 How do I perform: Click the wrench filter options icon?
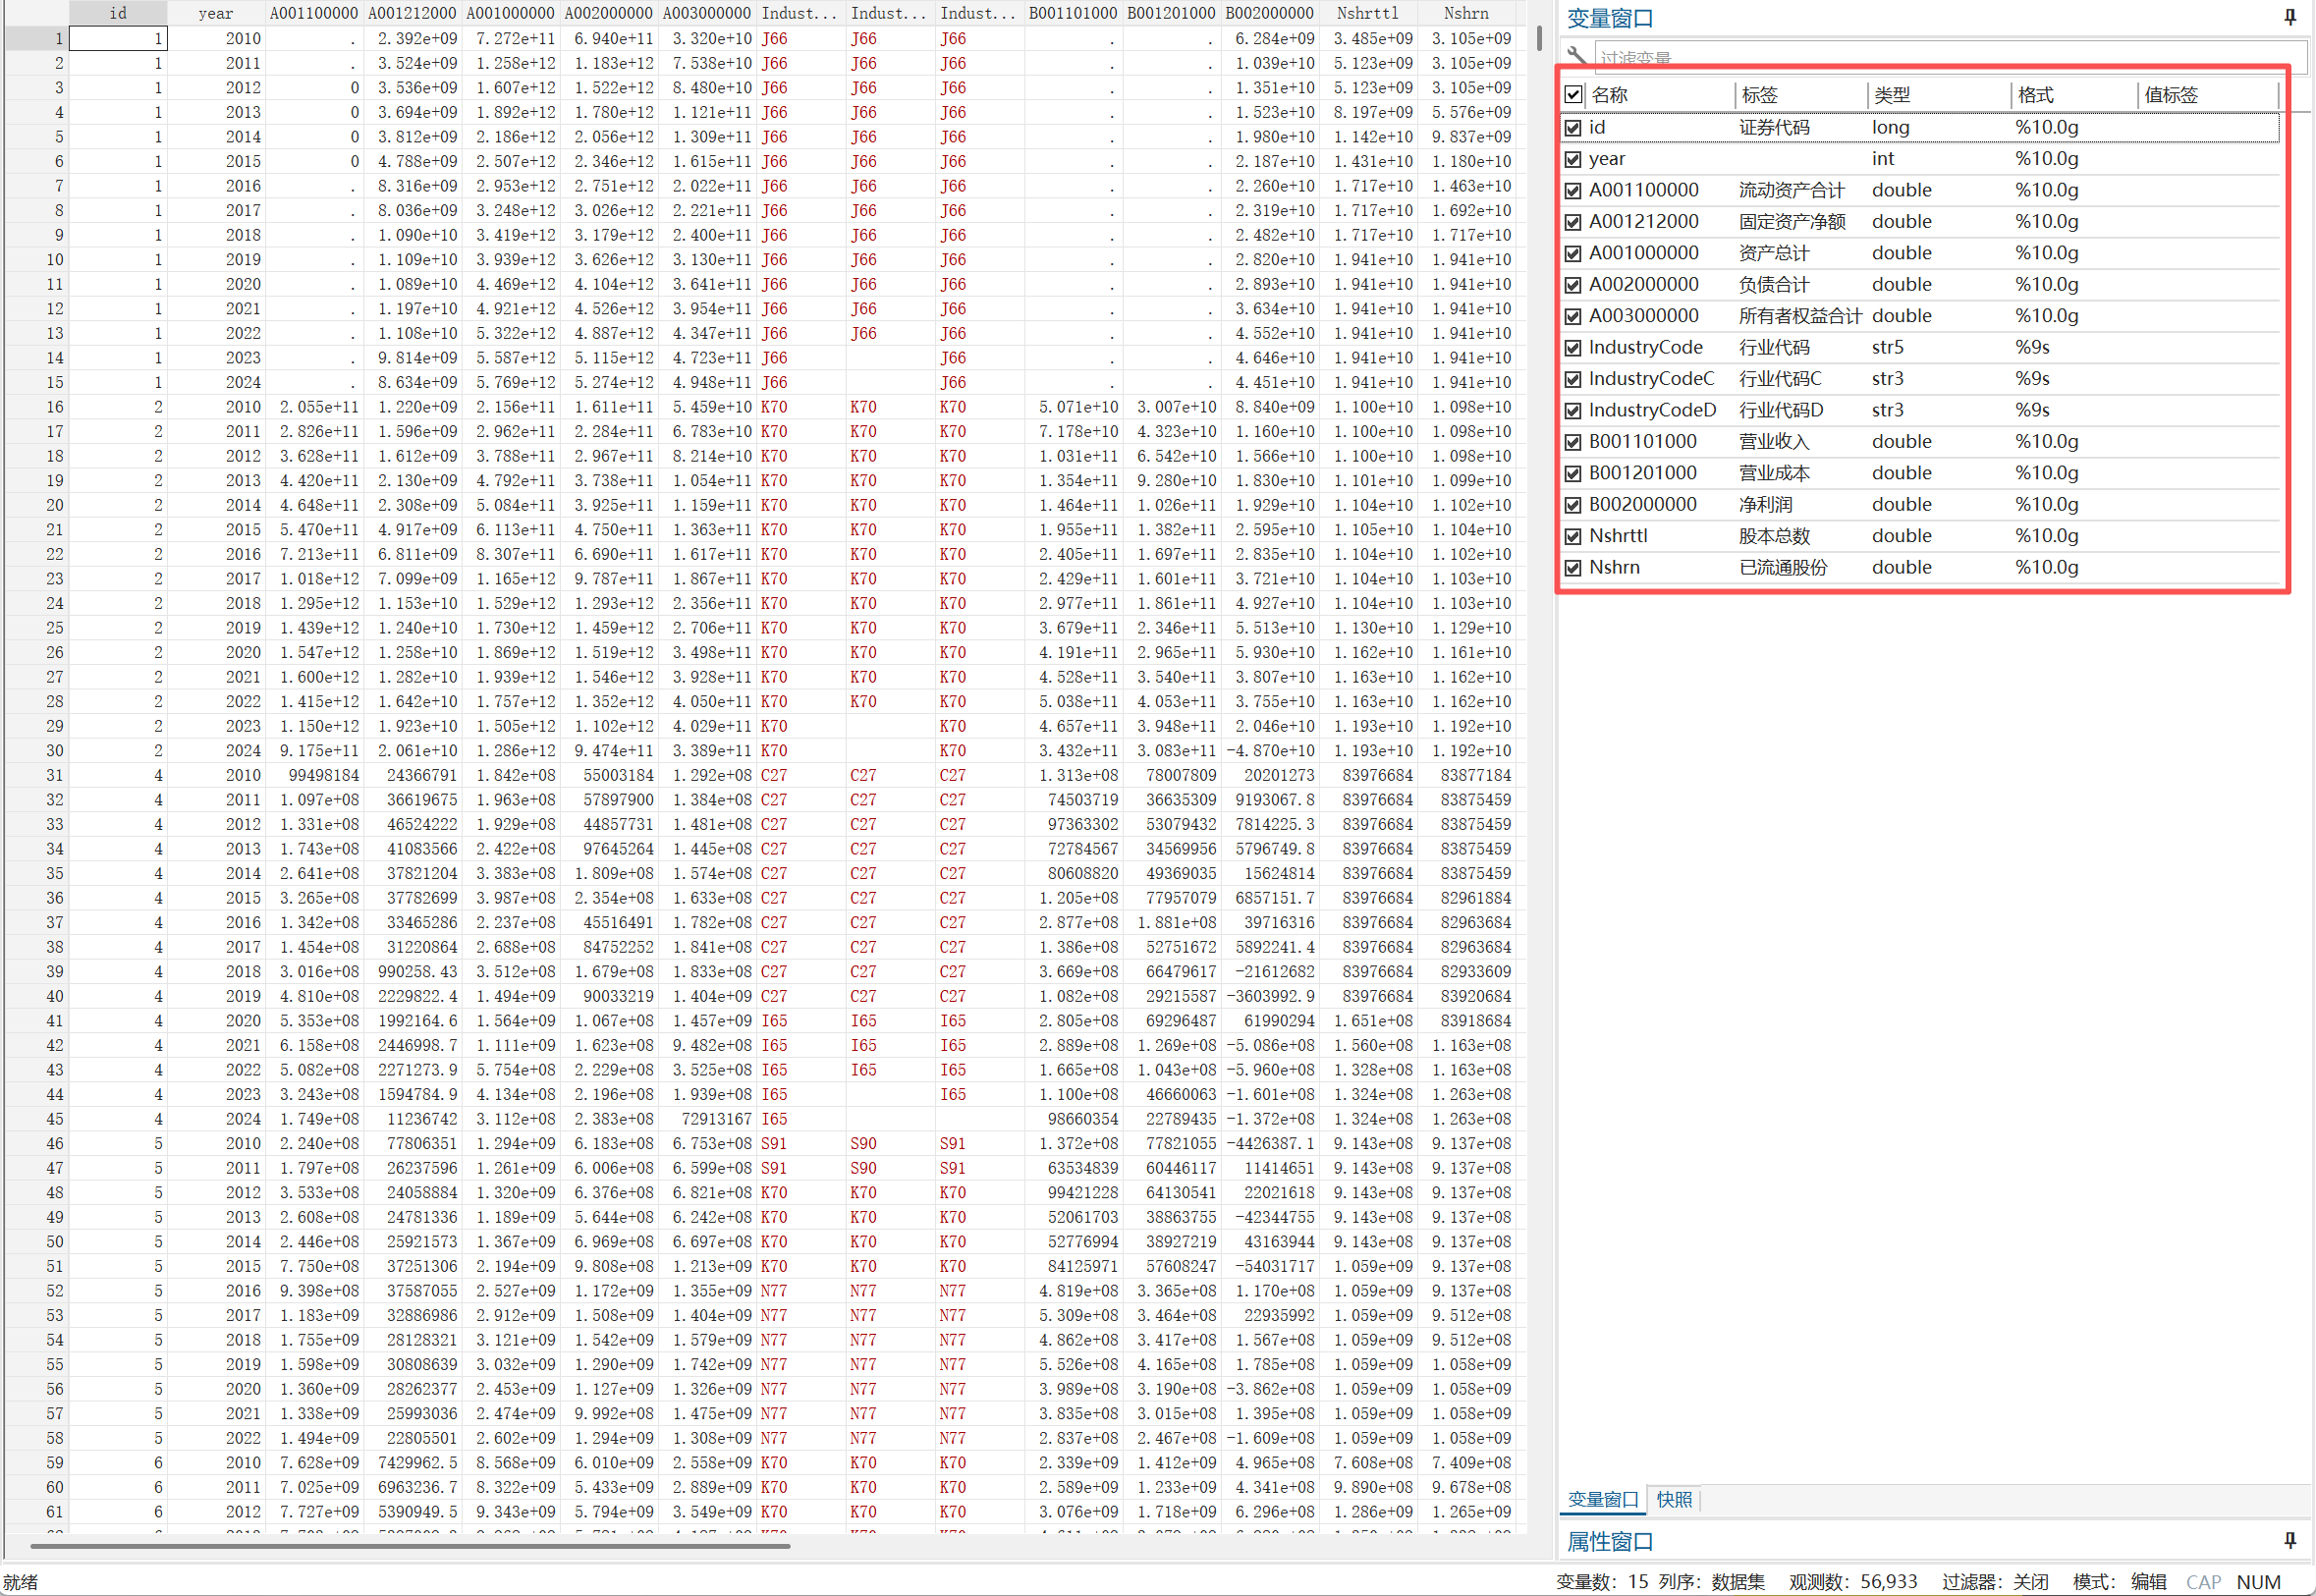point(1577,55)
